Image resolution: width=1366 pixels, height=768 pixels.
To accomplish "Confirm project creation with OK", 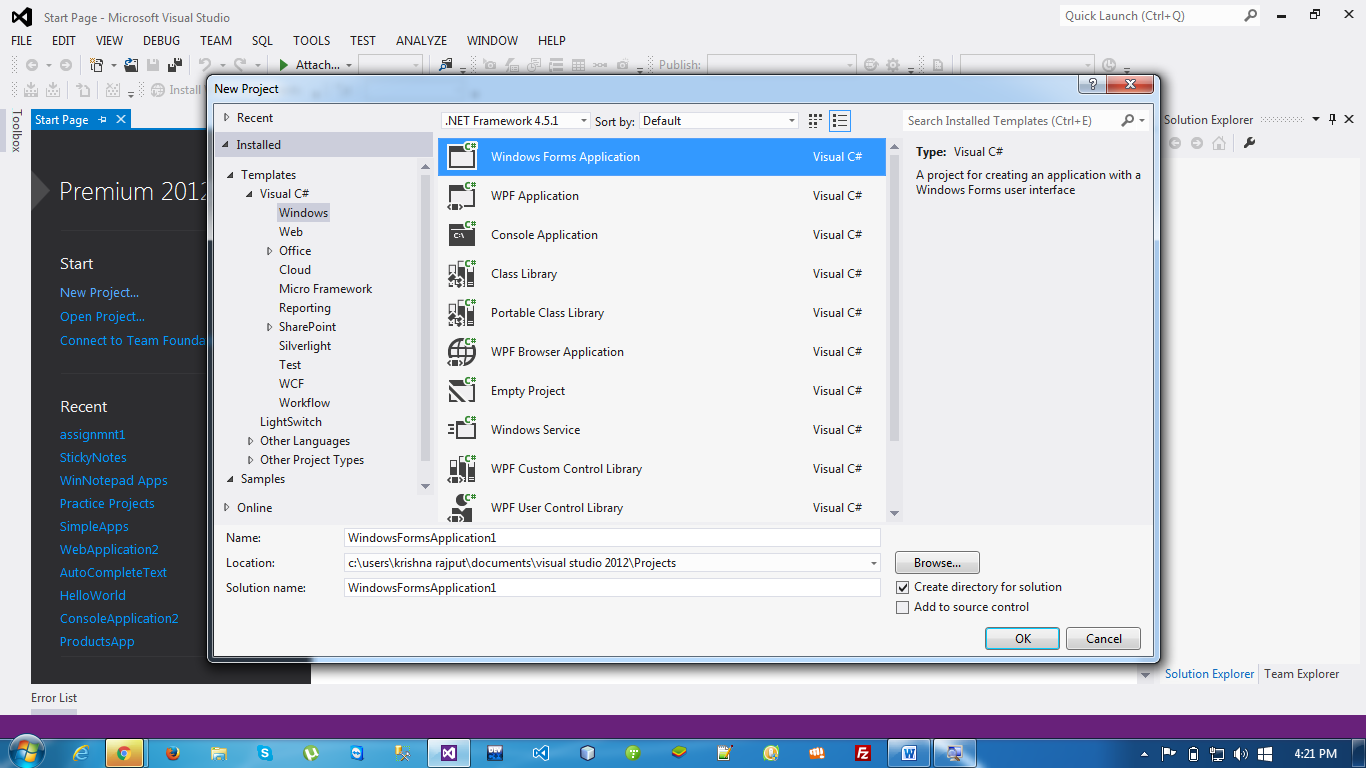I will point(1021,638).
